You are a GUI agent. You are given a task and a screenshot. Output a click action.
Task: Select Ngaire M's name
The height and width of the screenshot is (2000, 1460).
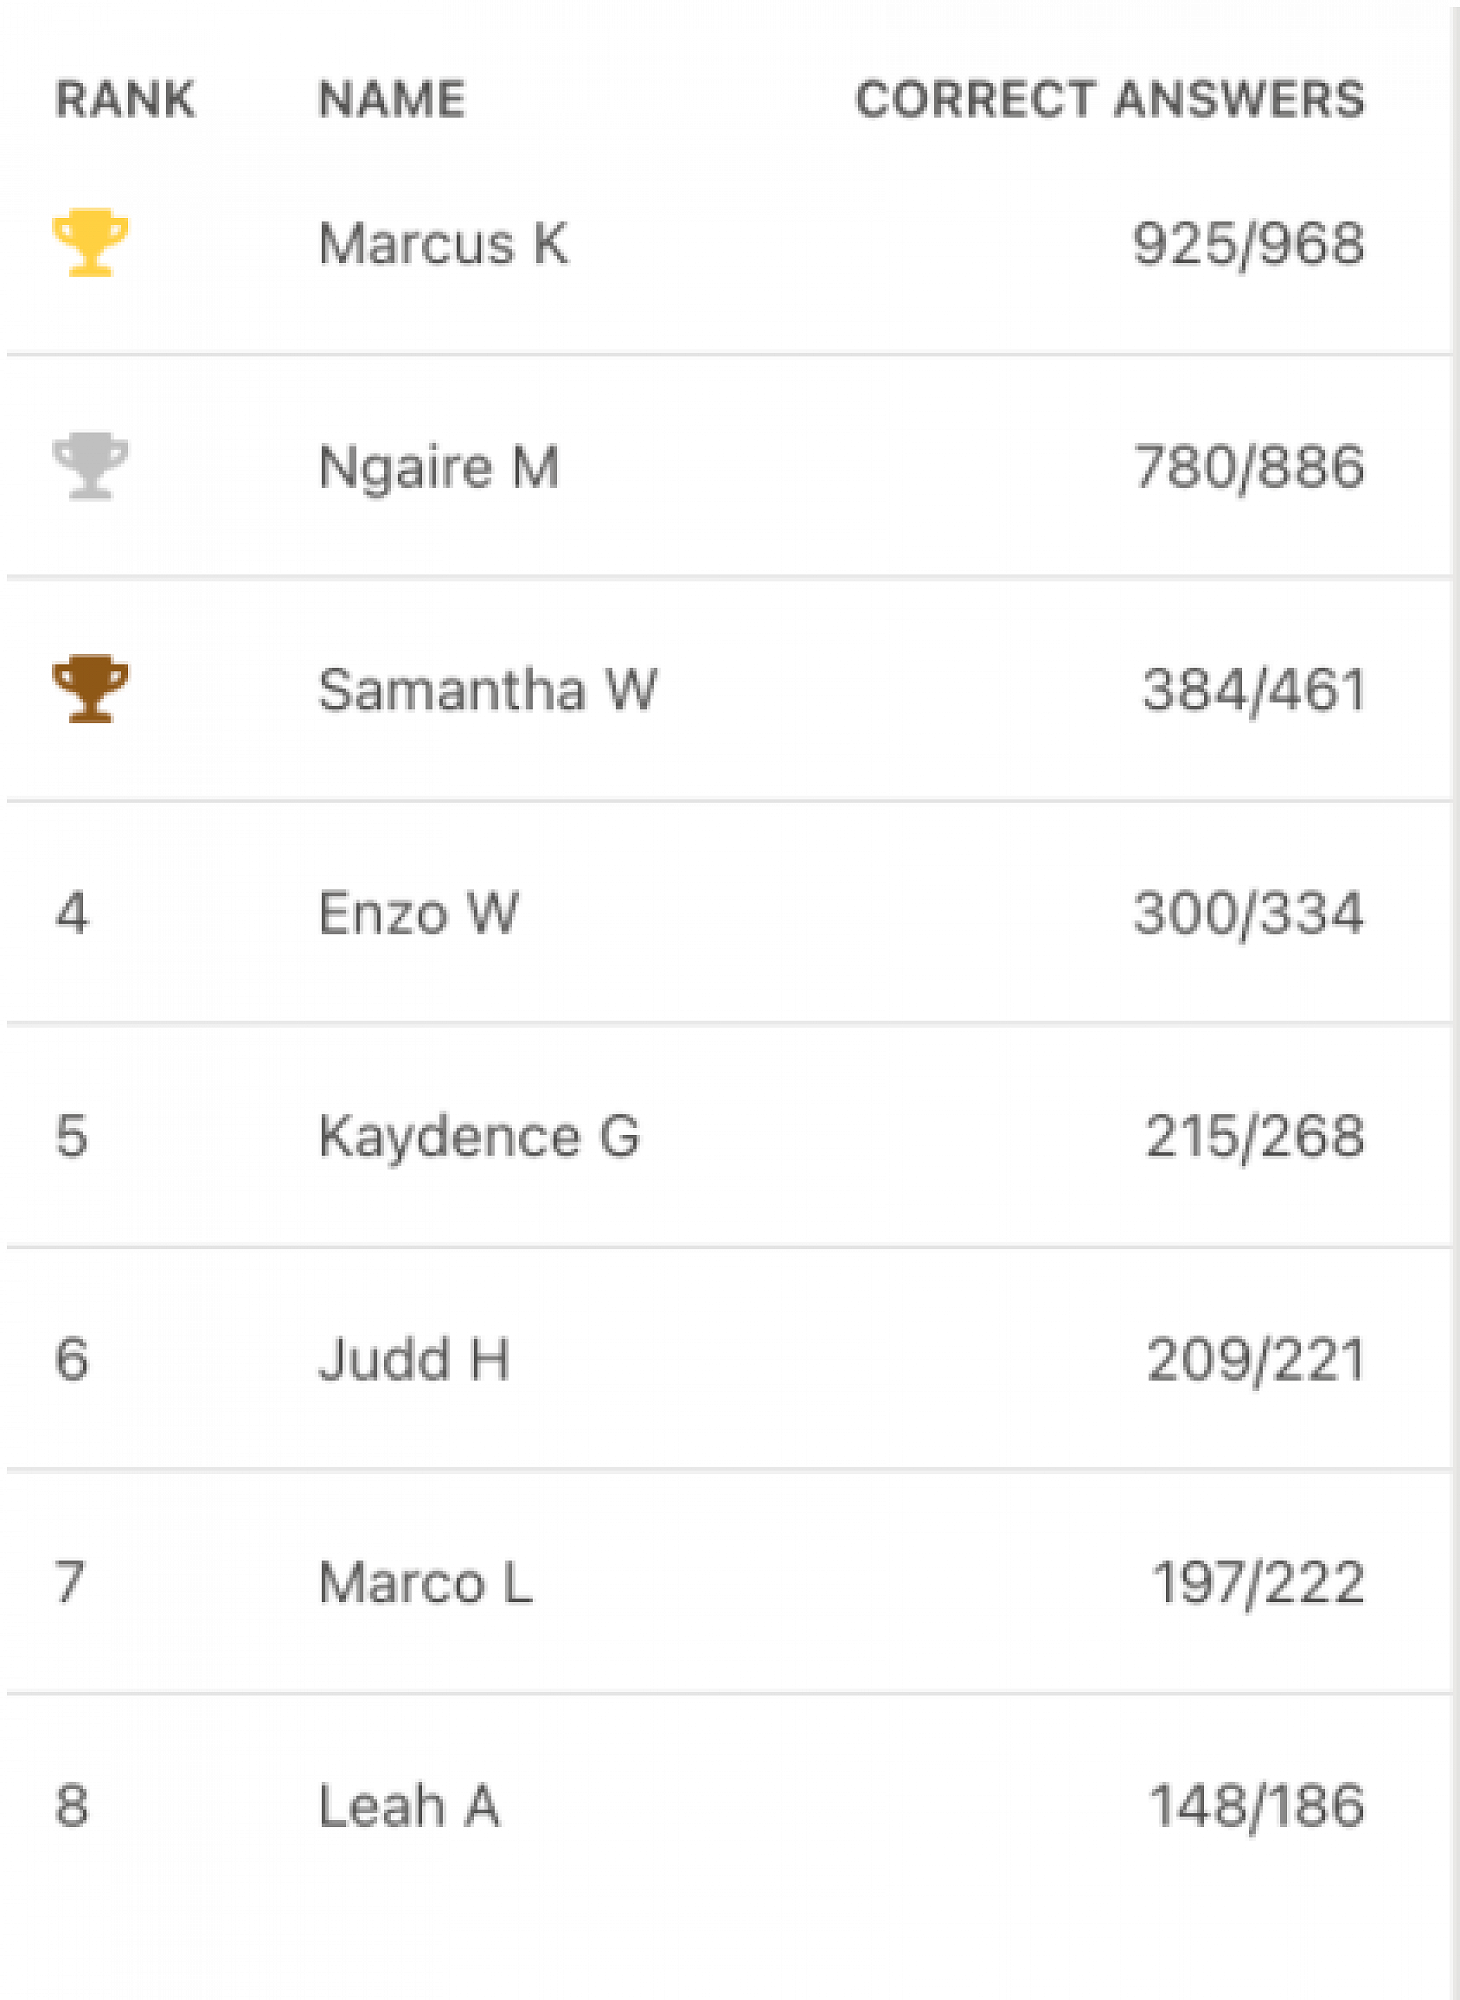pos(438,467)
